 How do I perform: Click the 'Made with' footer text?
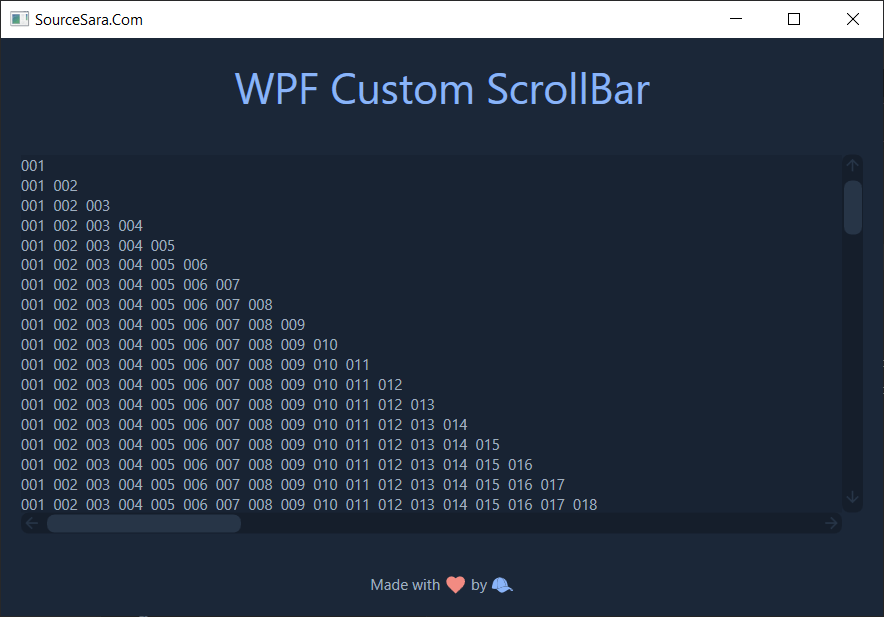(x=404, y=585)
